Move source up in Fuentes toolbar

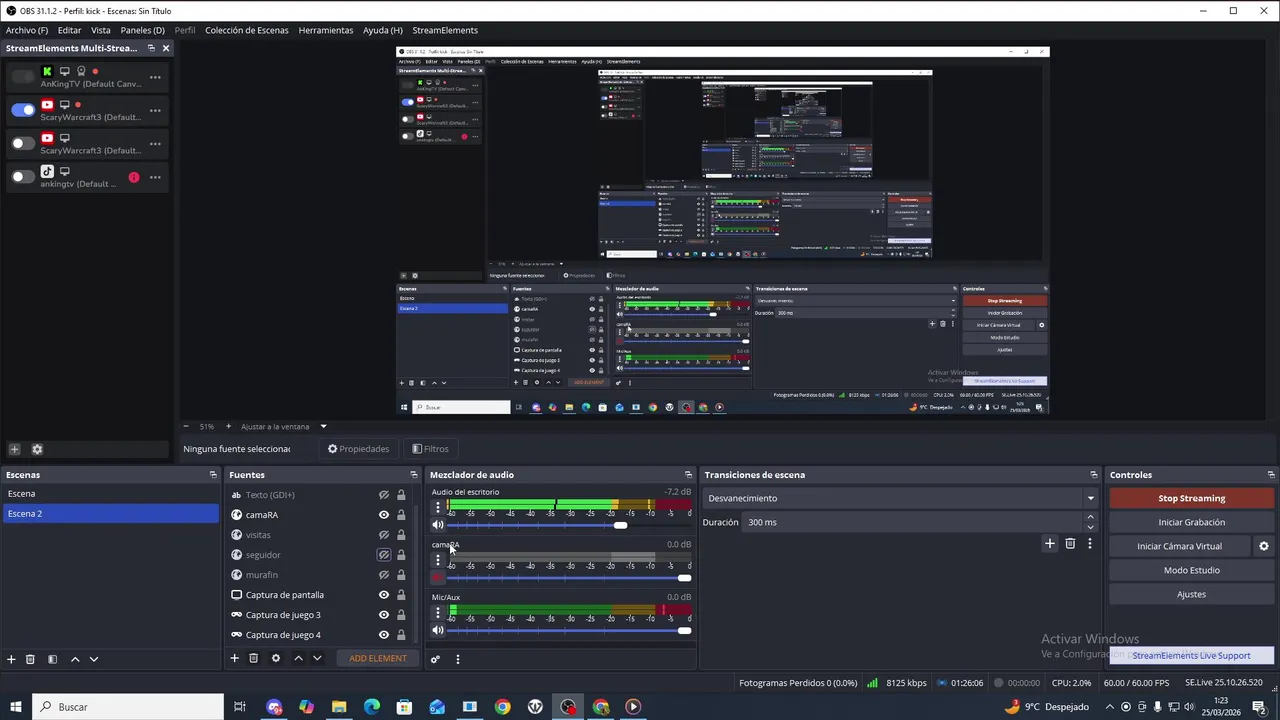coord(298,658)
